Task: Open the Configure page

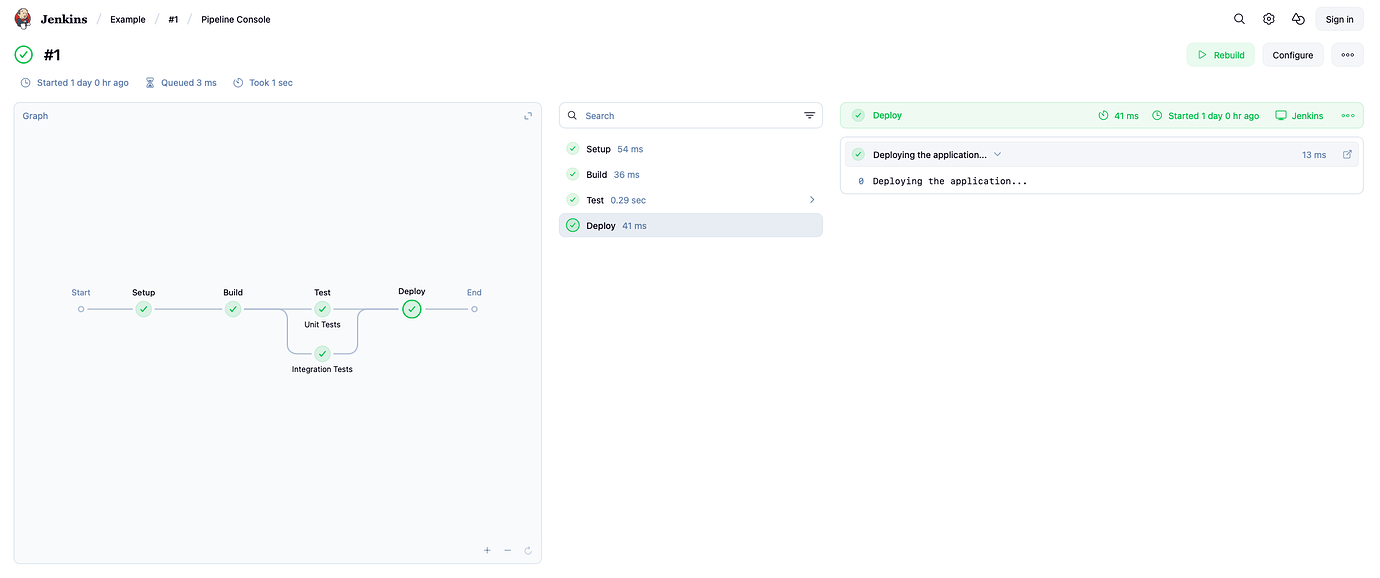Action: point(1292,54)
